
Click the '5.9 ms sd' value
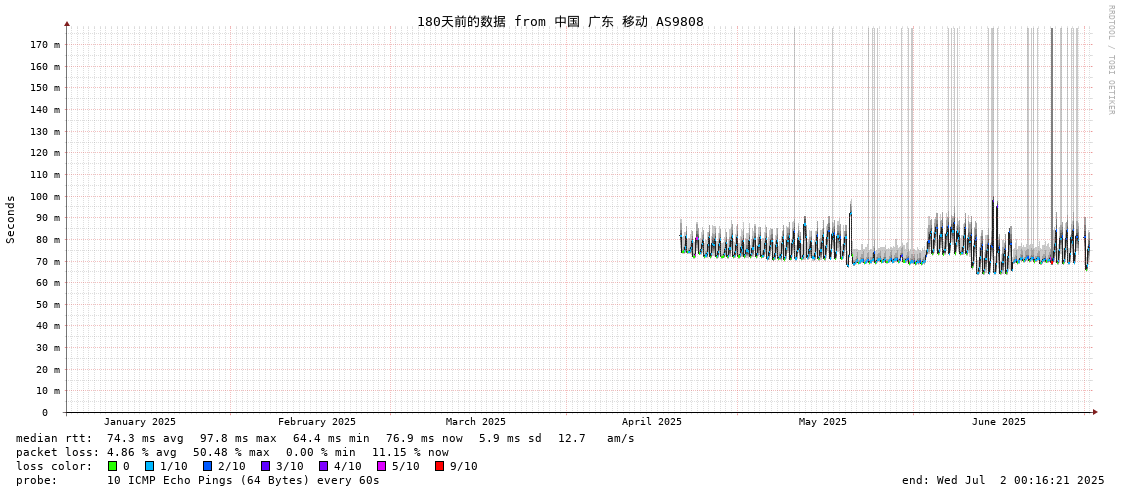(x=511, y=438)
